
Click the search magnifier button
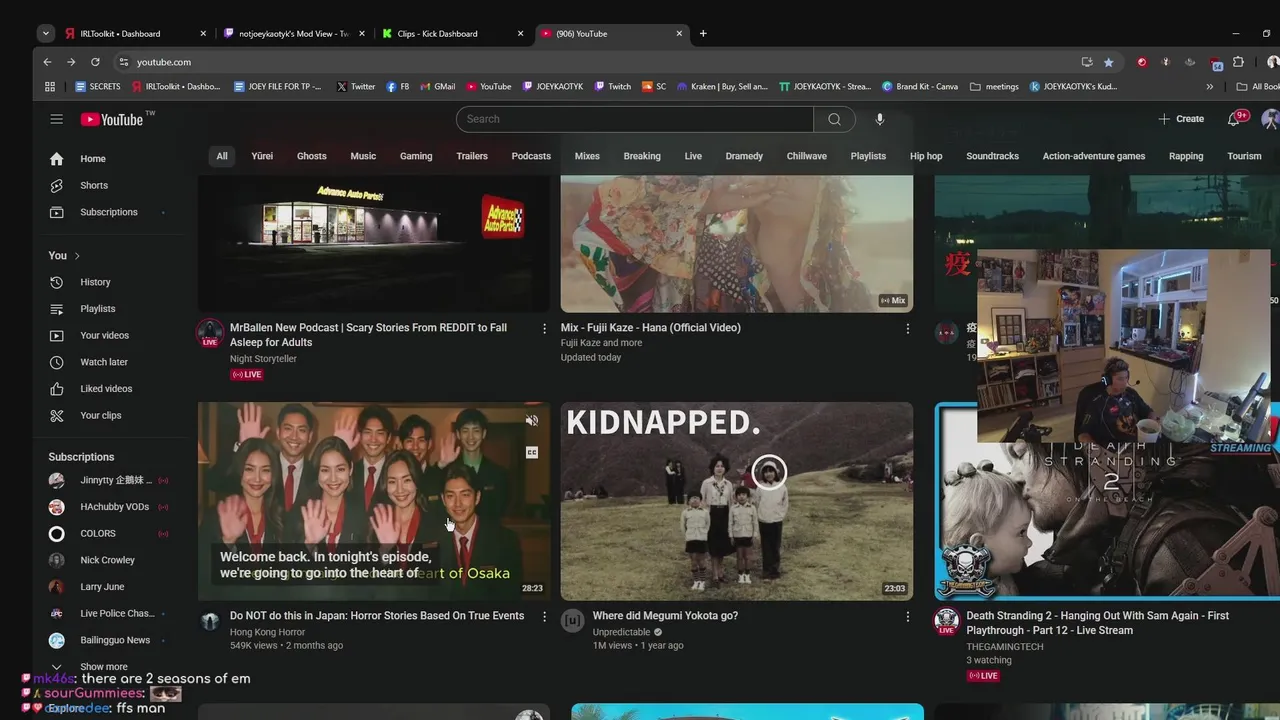[834, 119]
